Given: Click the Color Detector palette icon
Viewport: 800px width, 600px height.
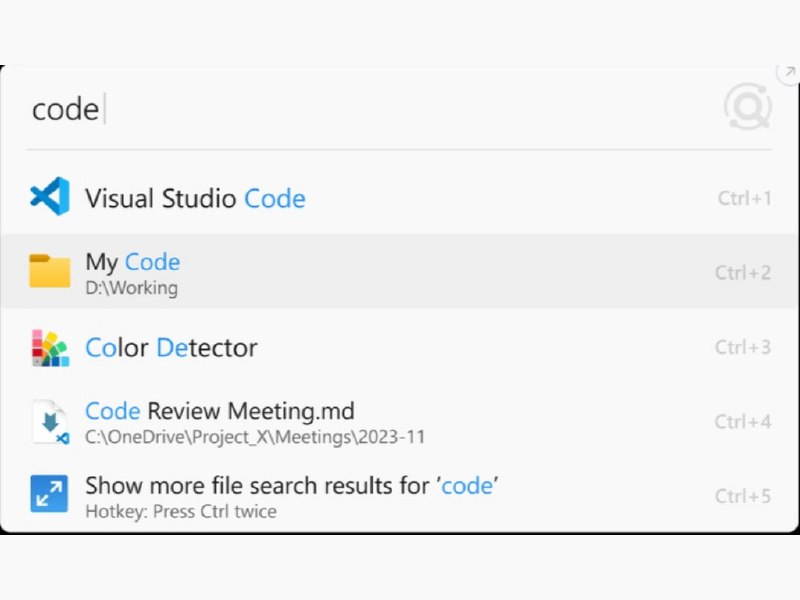Looking at the screenshot, I should click(50, 348).
